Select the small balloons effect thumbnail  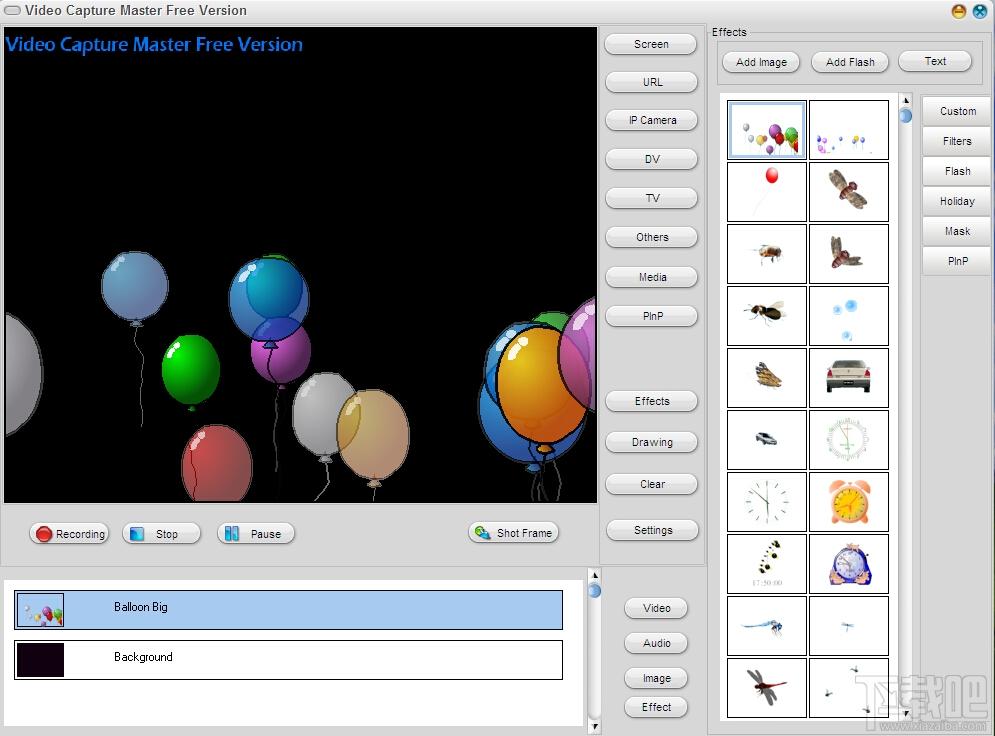tap(849, 129)
